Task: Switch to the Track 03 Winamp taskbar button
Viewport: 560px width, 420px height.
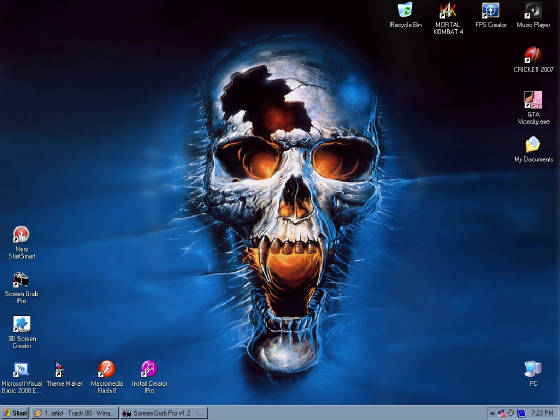Action: [x=74, y=413]
